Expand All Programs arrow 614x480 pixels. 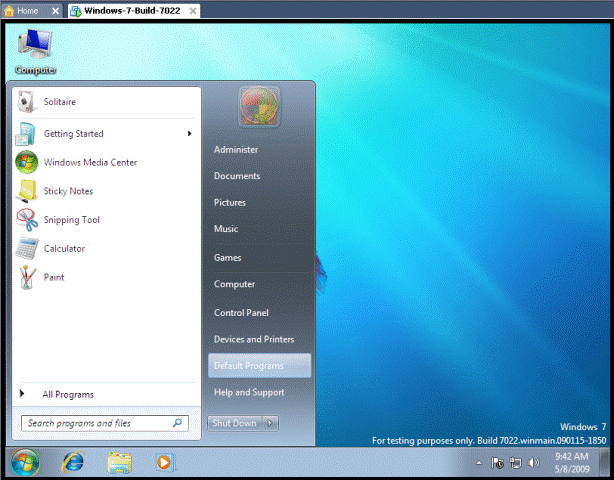pyautogui.click(x=22, y=393)
